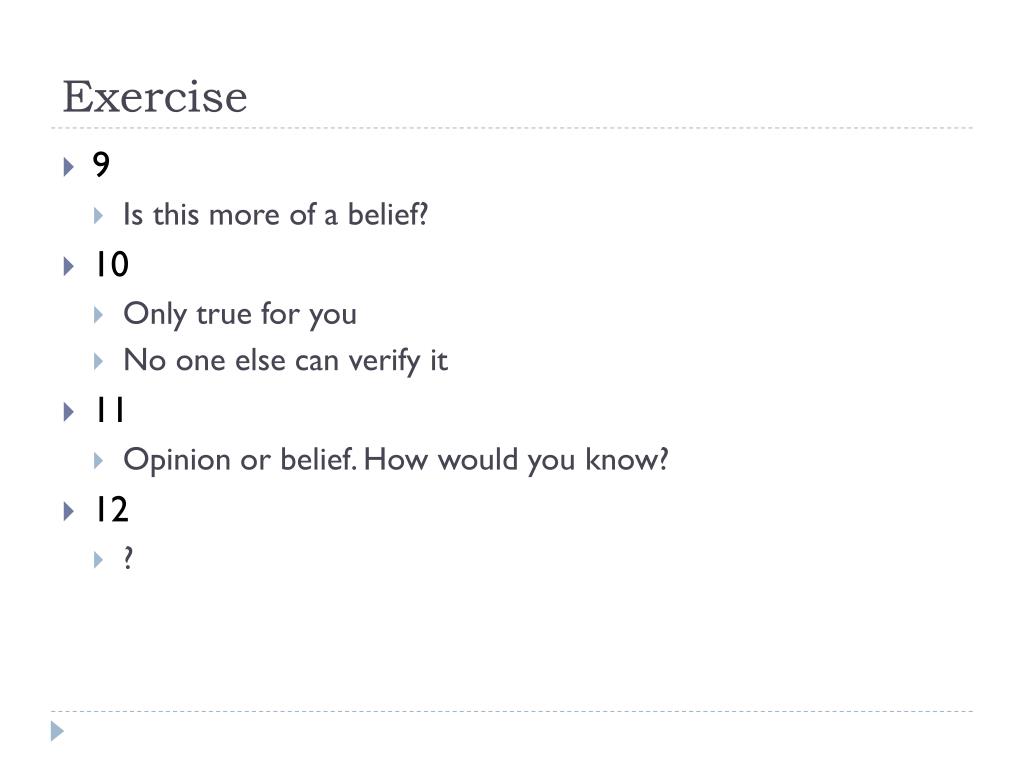Click the text 'Only true for you'

click(240, 315)
